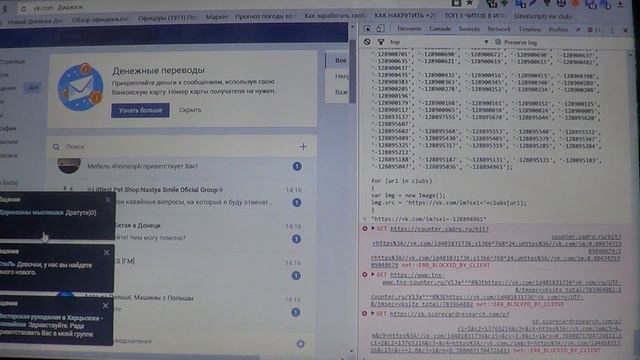Open the Network tab
Screen dimensions: 640x360
[x=499, y=29]
